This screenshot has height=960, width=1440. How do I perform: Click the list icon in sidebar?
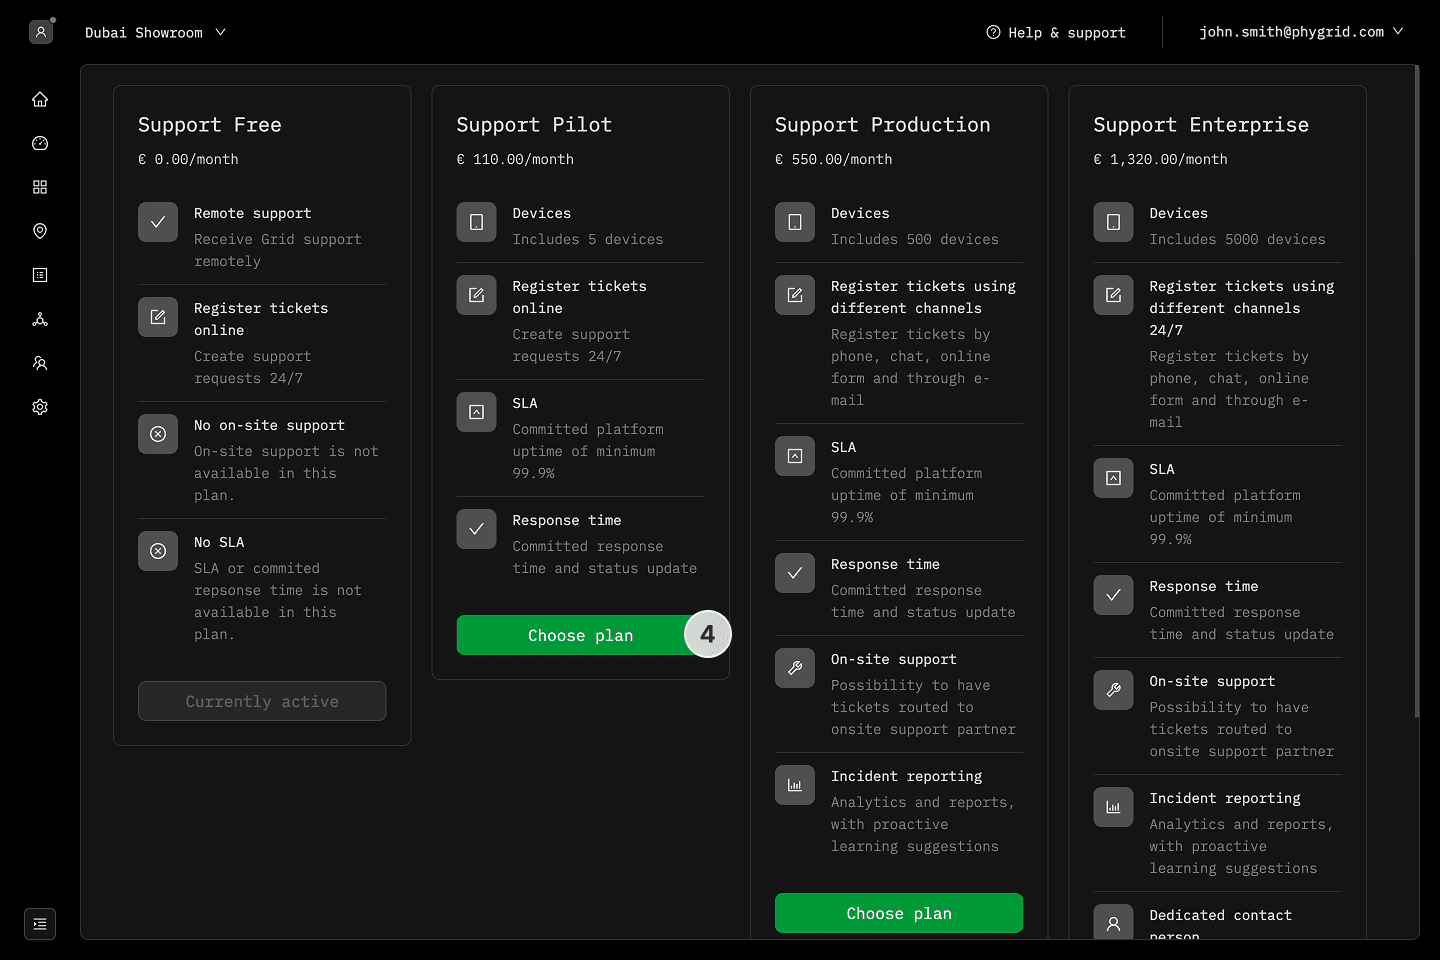click(x=40, y=275)
